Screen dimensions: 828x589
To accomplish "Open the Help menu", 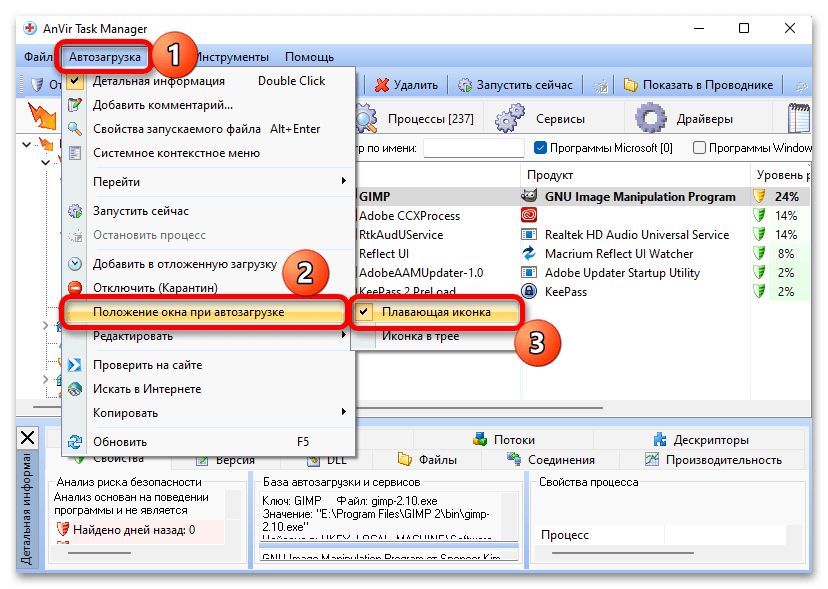I will pos(309,57).
